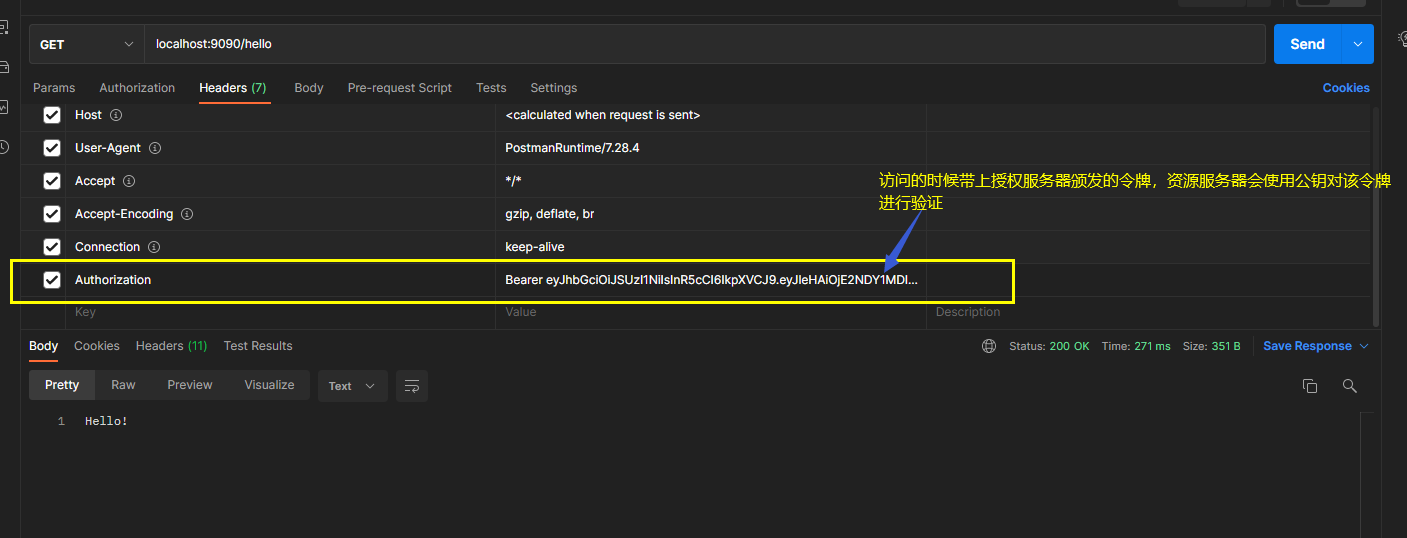
Task: Open the response Cookies tab
Action: pos(97,346)
